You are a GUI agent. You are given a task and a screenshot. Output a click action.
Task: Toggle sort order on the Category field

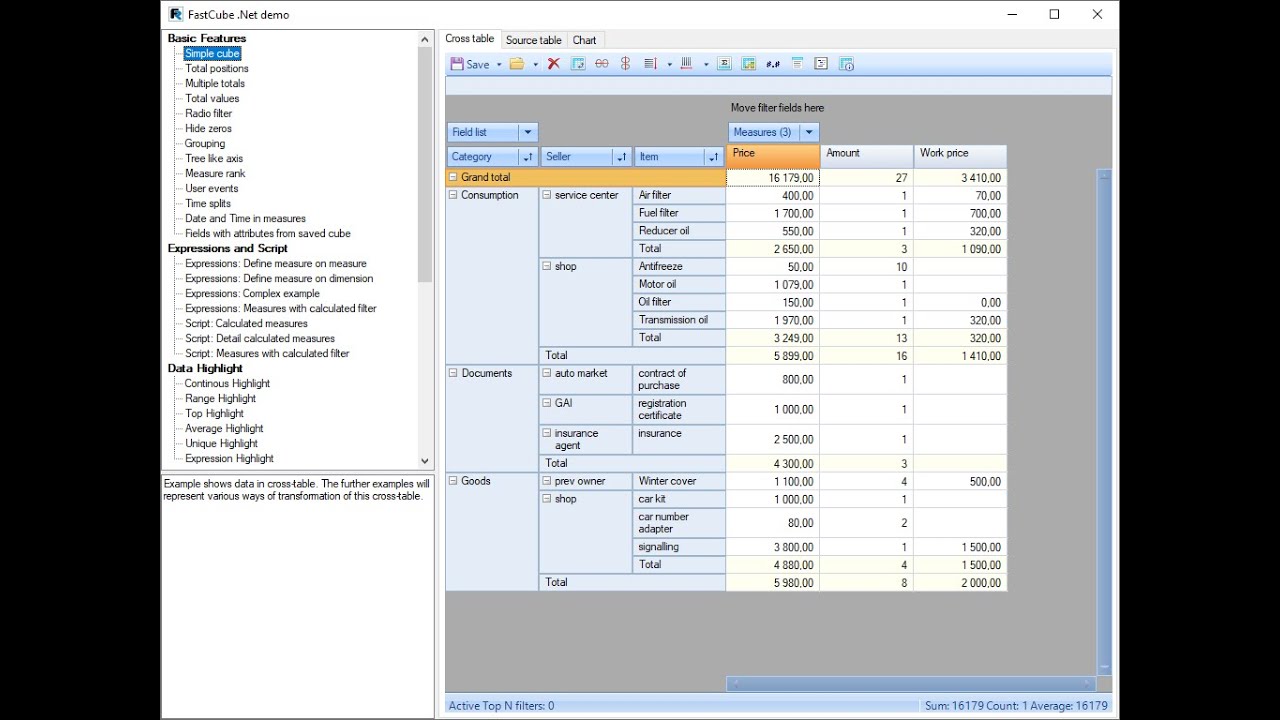[x=528, y=157]
